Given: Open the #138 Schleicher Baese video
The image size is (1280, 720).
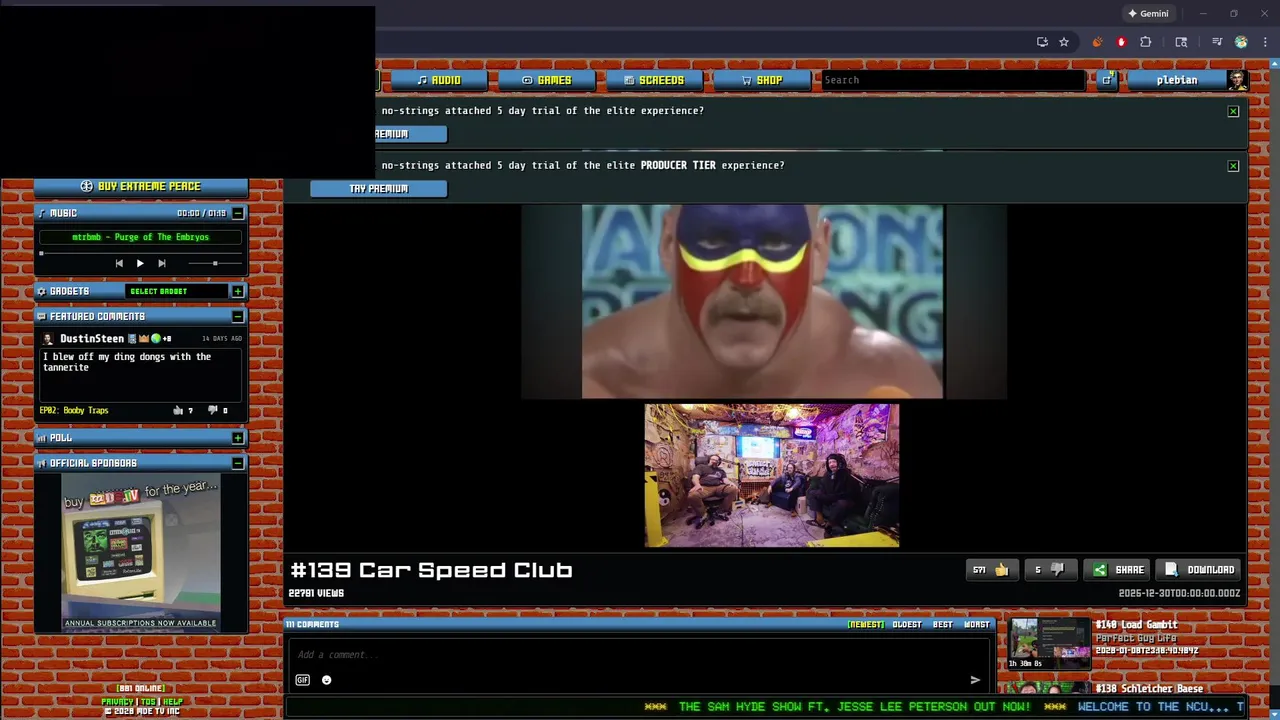Looking at the screenshot, I should tap(1149, 689).
